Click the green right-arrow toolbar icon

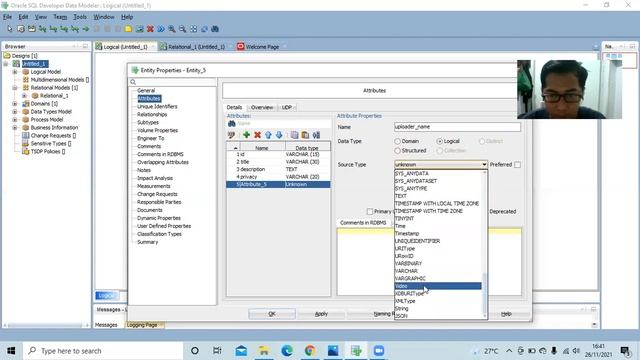point(86,29)
